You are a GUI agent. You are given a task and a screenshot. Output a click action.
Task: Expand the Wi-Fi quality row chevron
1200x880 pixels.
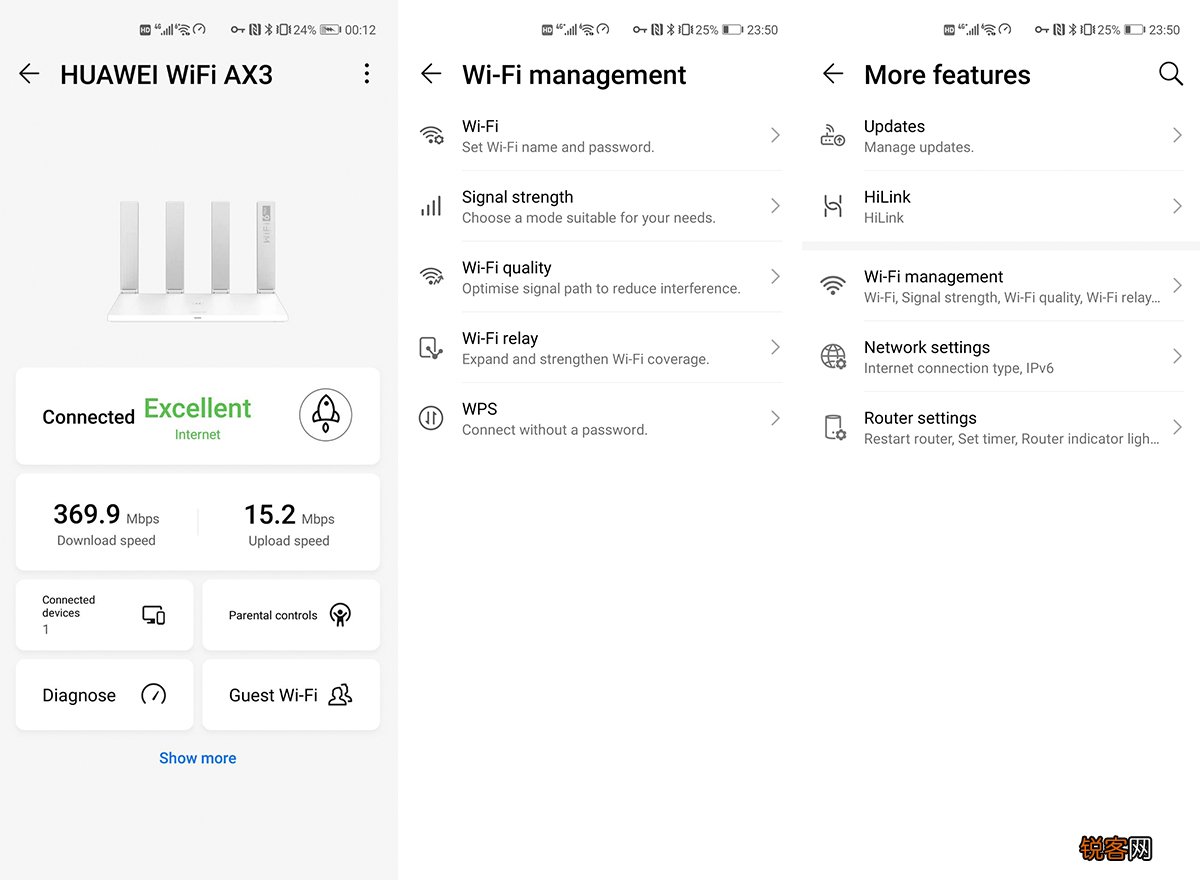coord(775,276)
